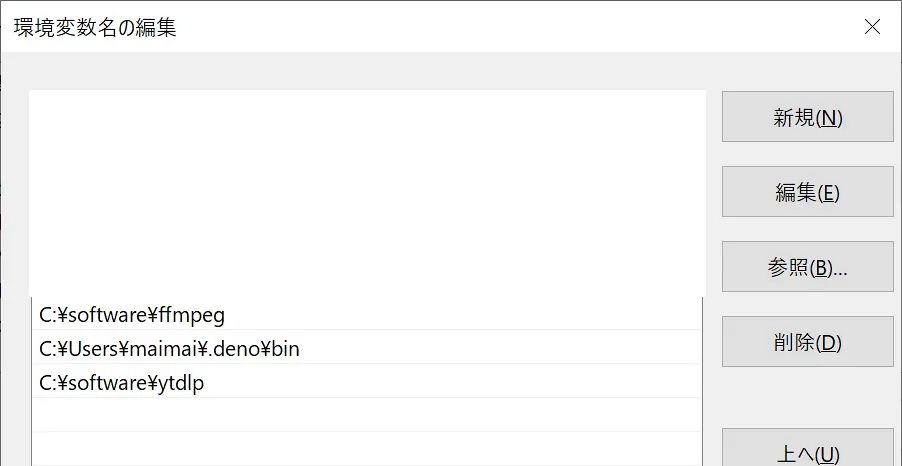Click empty space right of ffmpeg path text
Viewport: 902px width, 466px height.
pos(460,315)
